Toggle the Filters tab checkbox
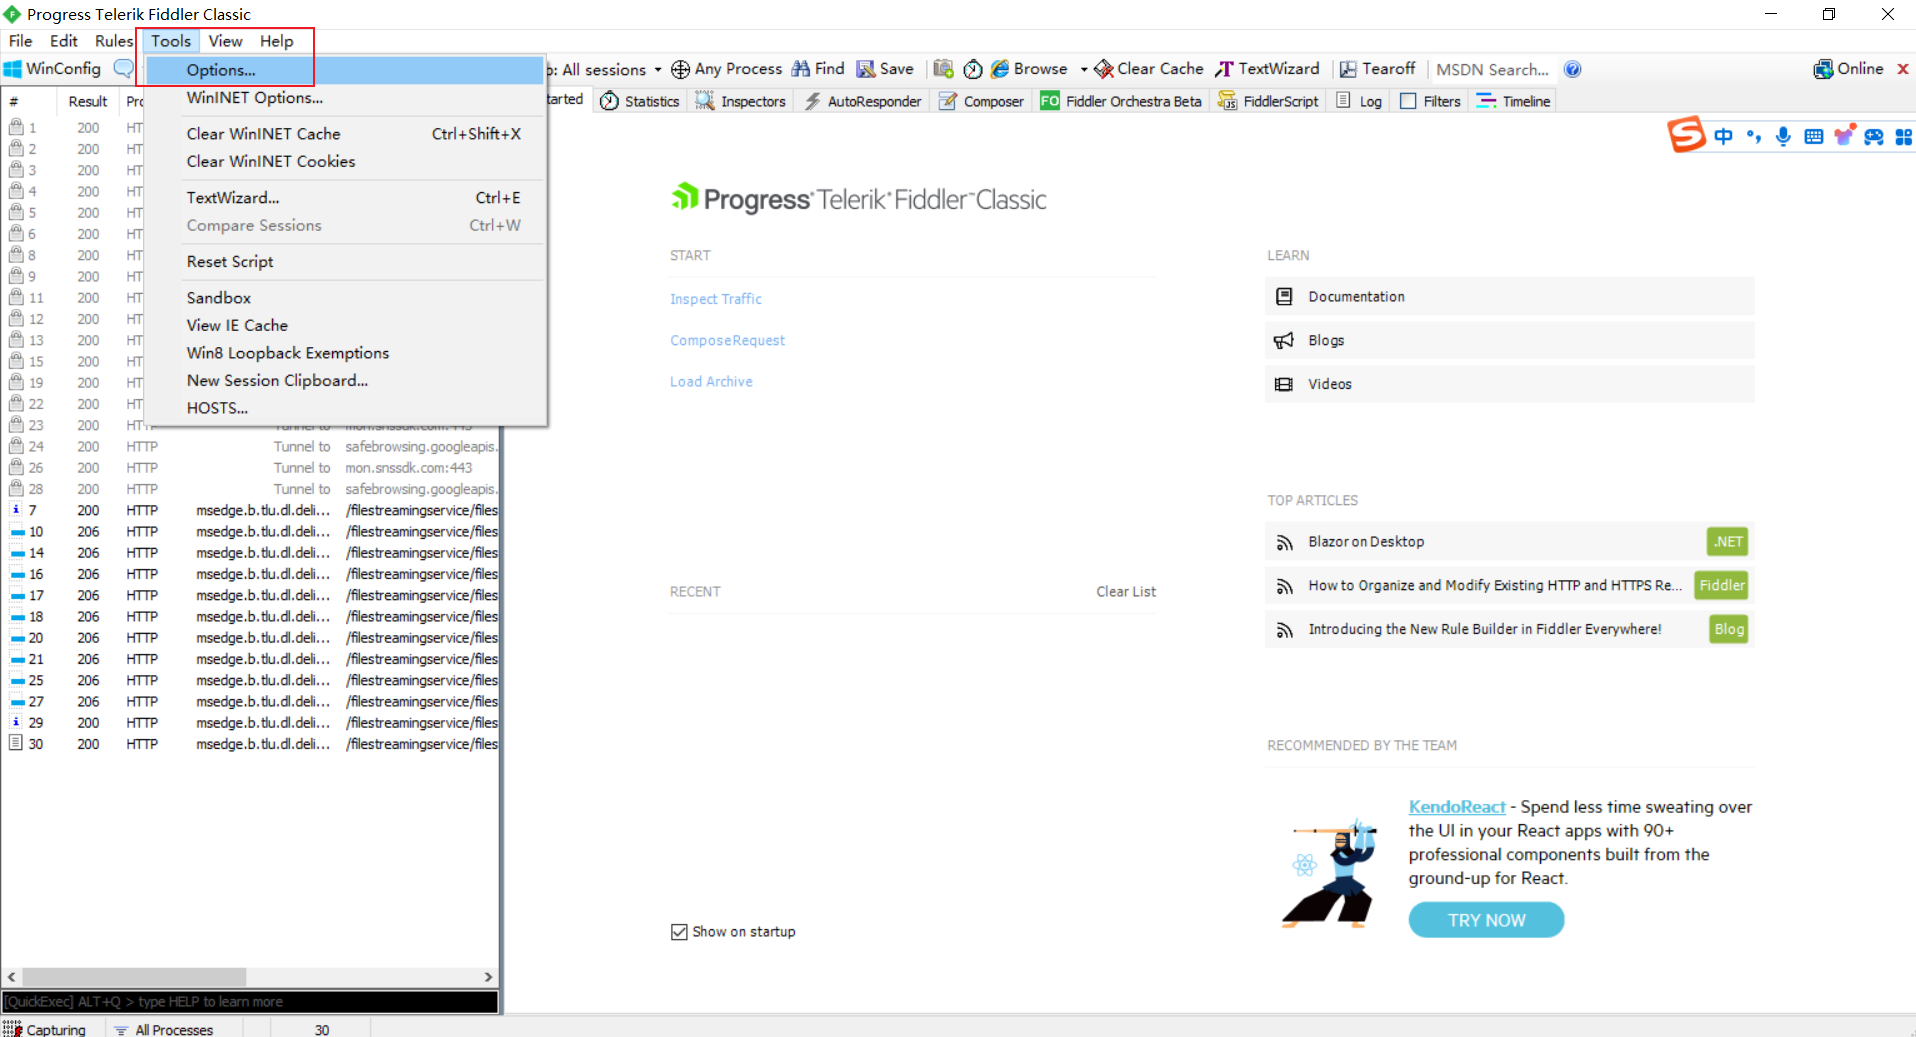 pos(1408,101)
